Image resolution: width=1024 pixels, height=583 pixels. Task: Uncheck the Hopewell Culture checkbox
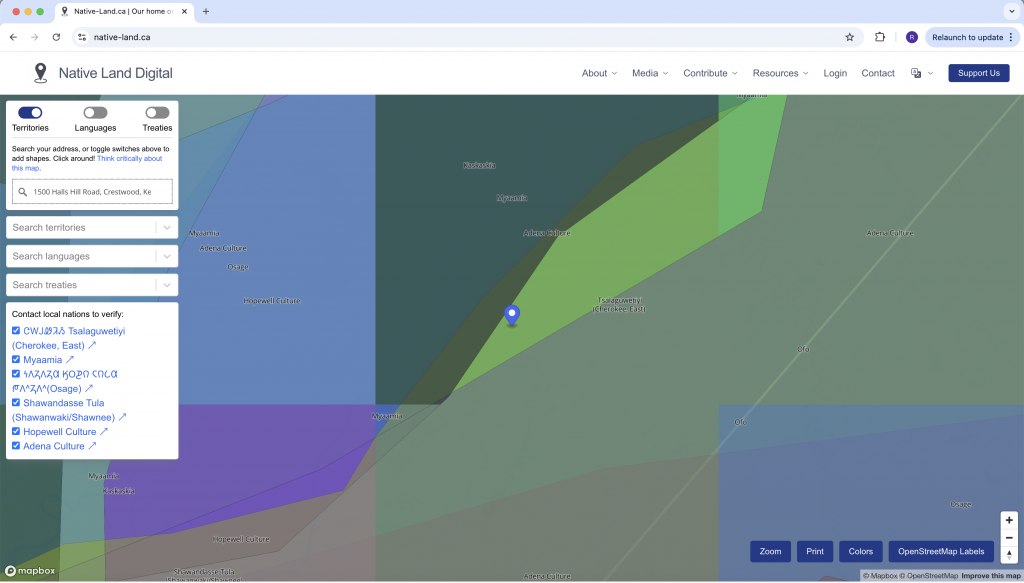pos(16,431)
